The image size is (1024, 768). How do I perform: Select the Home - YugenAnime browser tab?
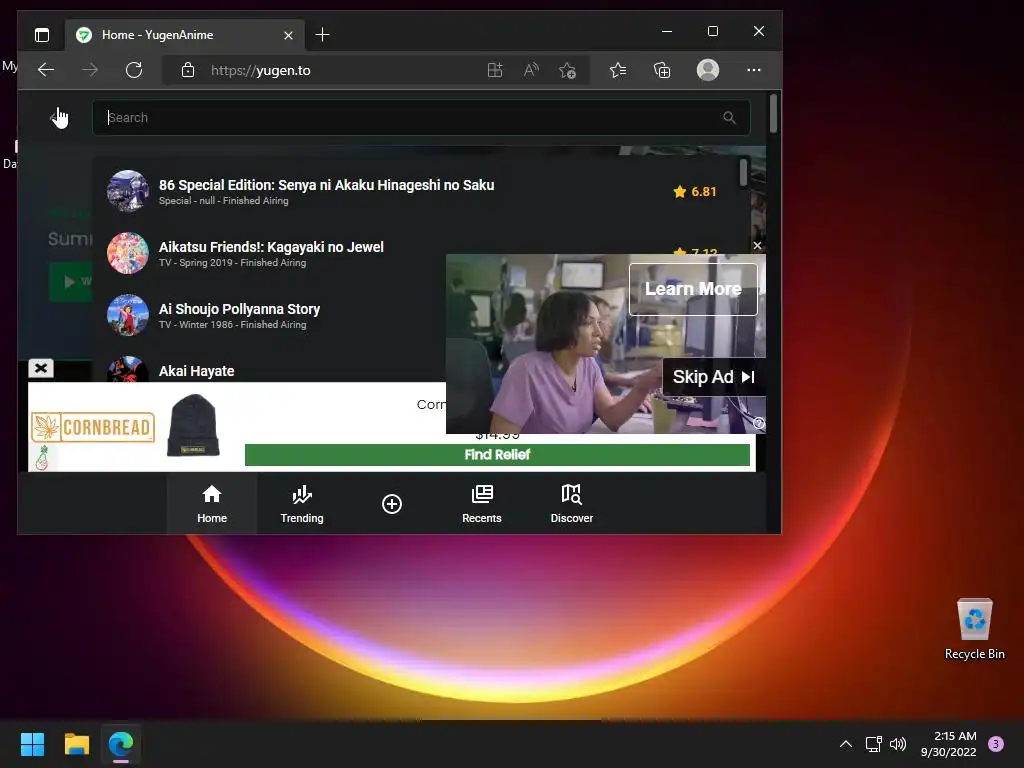click(185, 35)
